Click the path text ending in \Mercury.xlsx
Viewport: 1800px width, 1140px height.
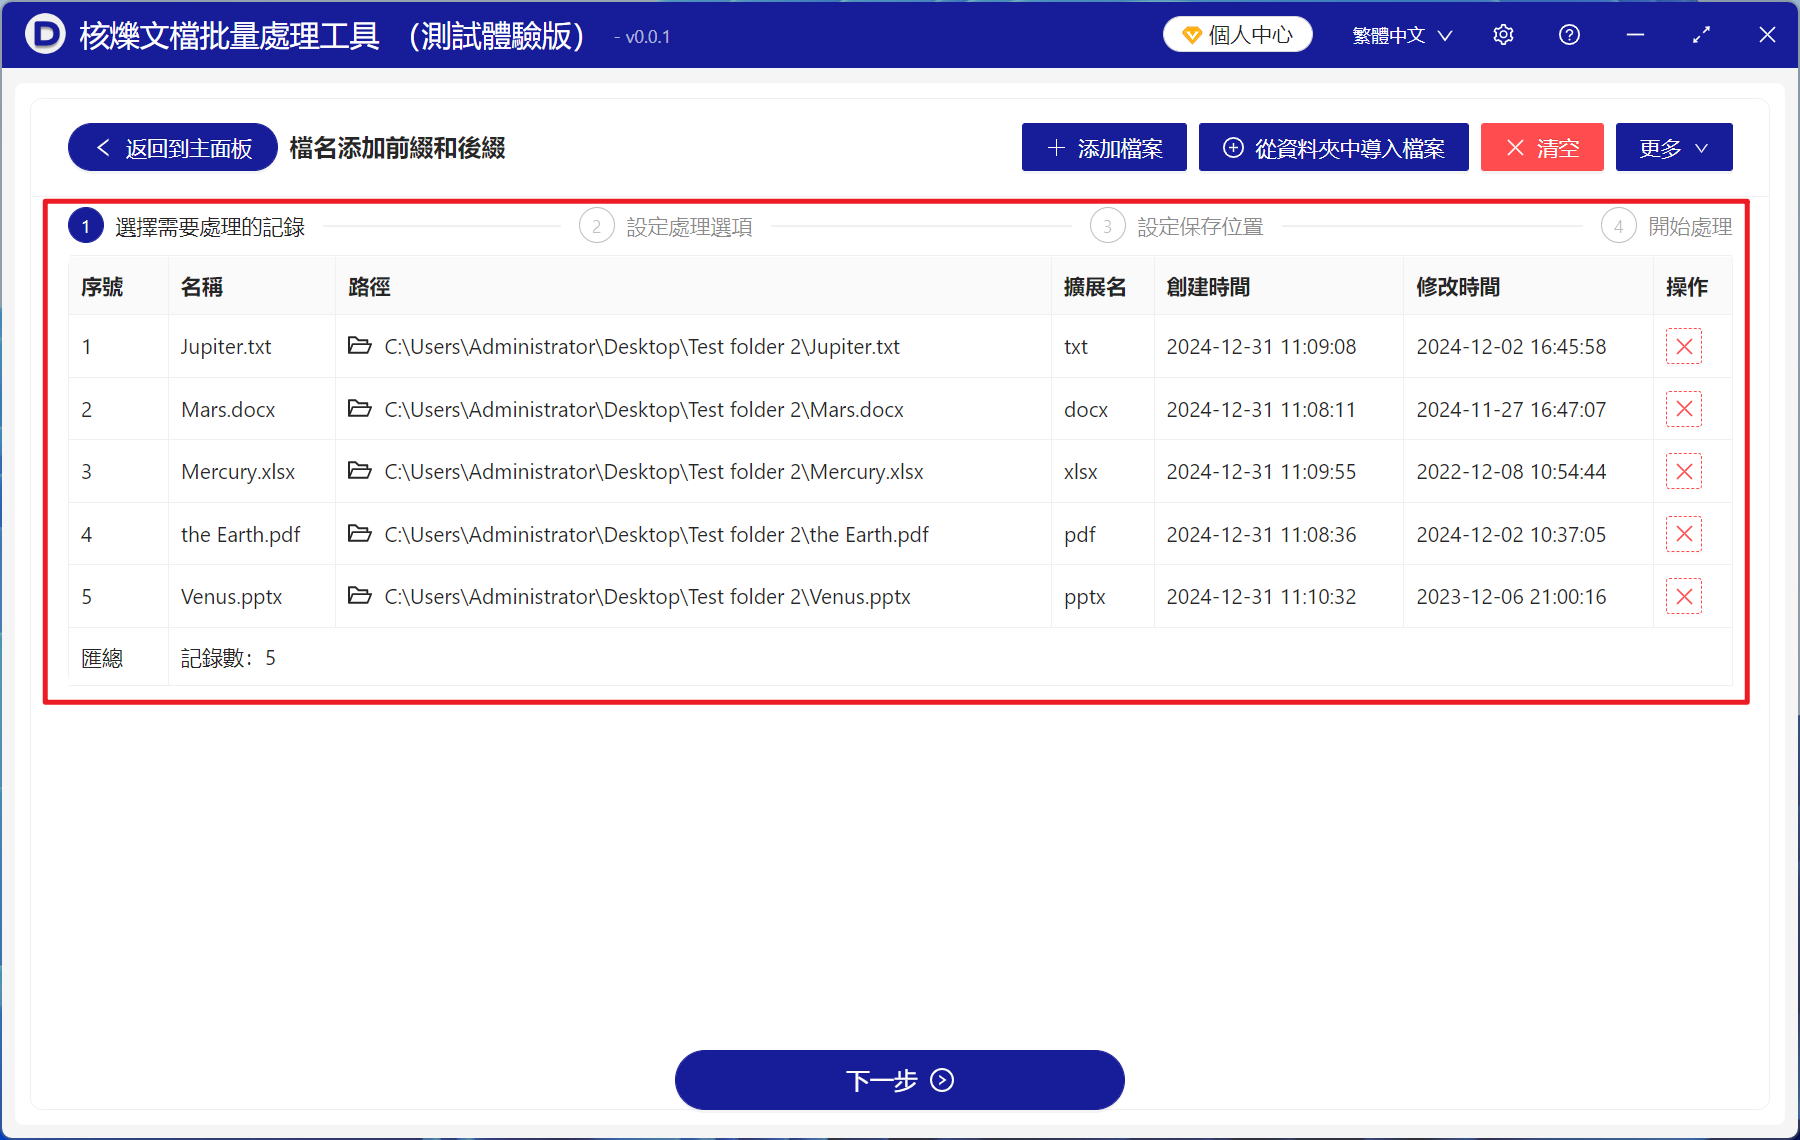pyautogui.click(x=654, y=472)
